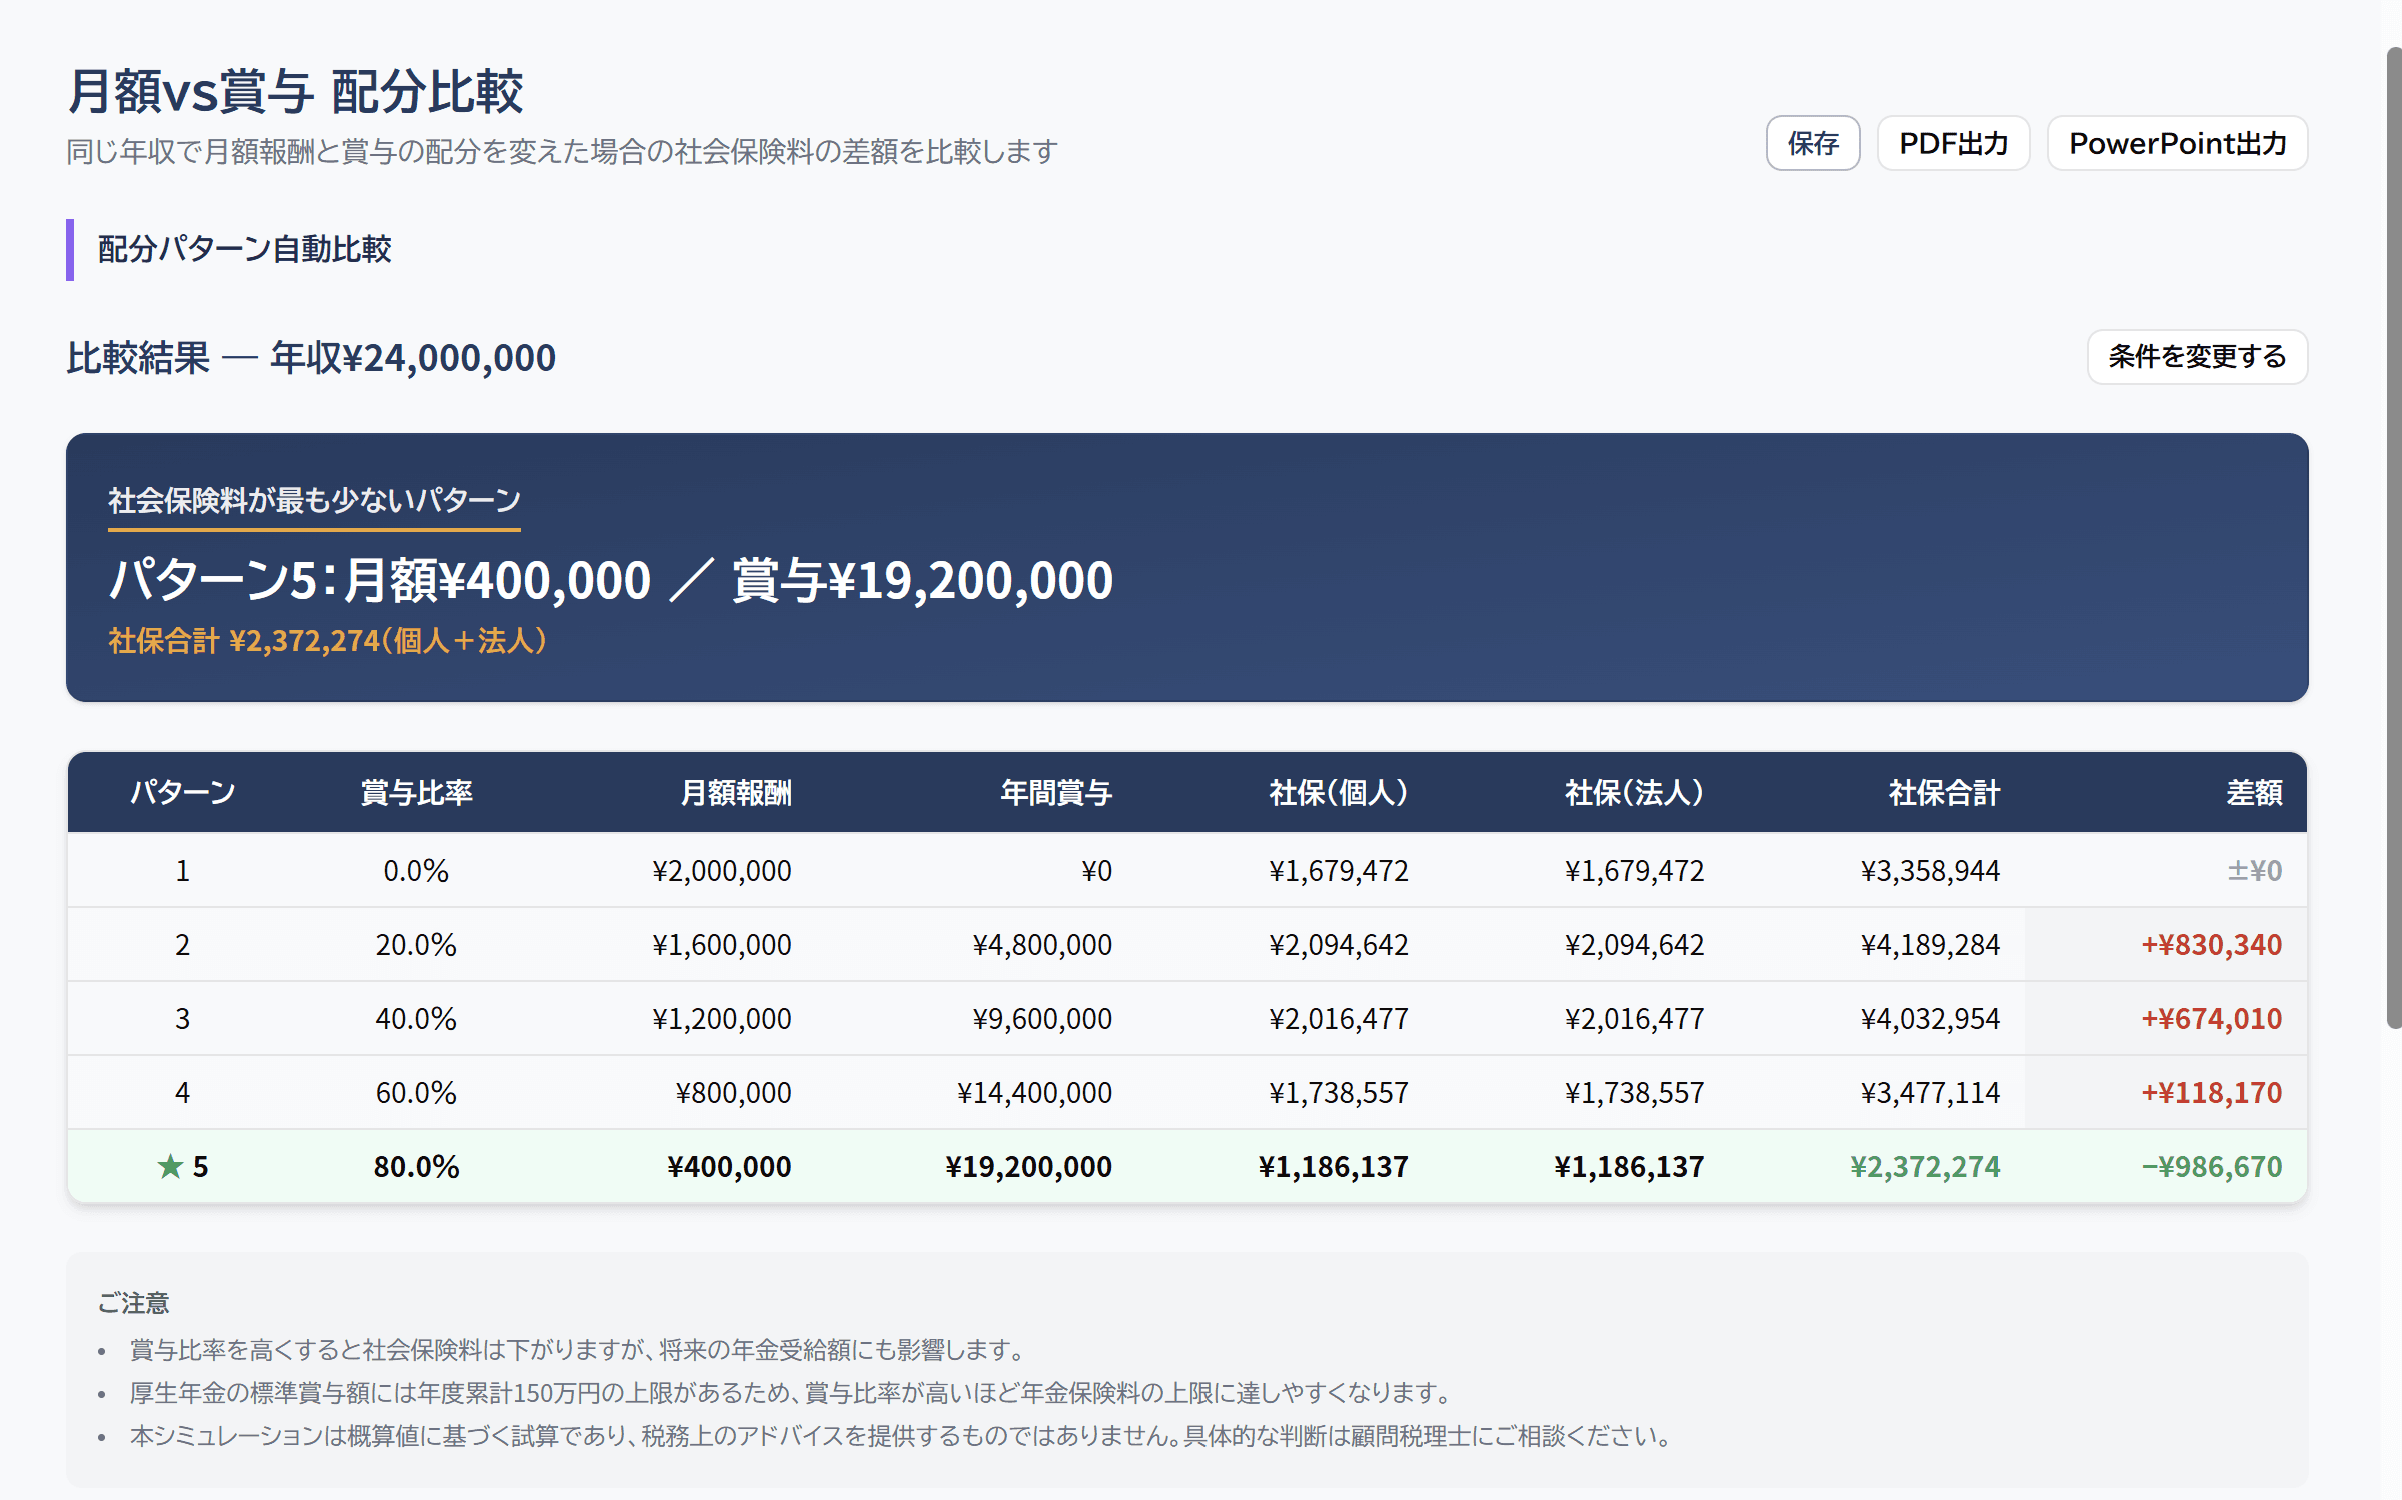
Task: Click the ¥2,000,000 monthly salary cell
Action: pyautogui.click(x=722, y=870)
